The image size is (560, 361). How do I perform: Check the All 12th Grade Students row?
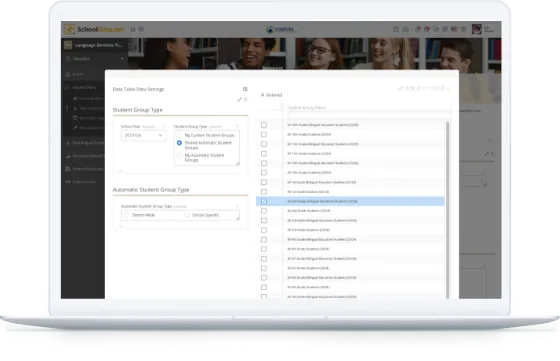264,172
